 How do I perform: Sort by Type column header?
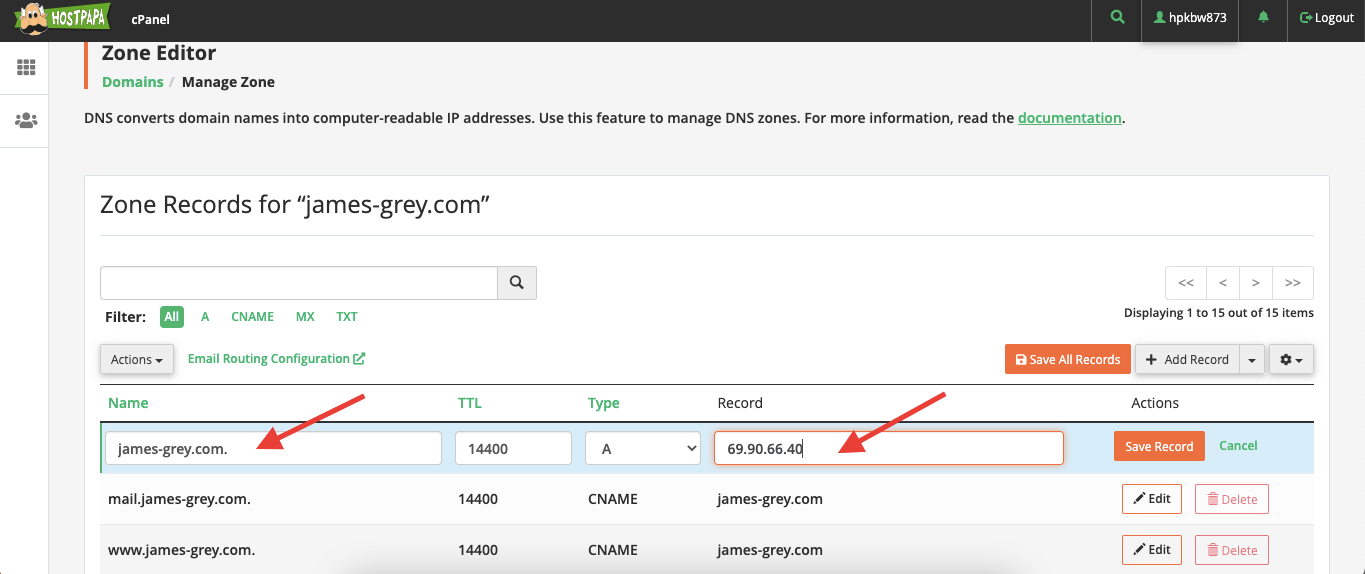604,403
